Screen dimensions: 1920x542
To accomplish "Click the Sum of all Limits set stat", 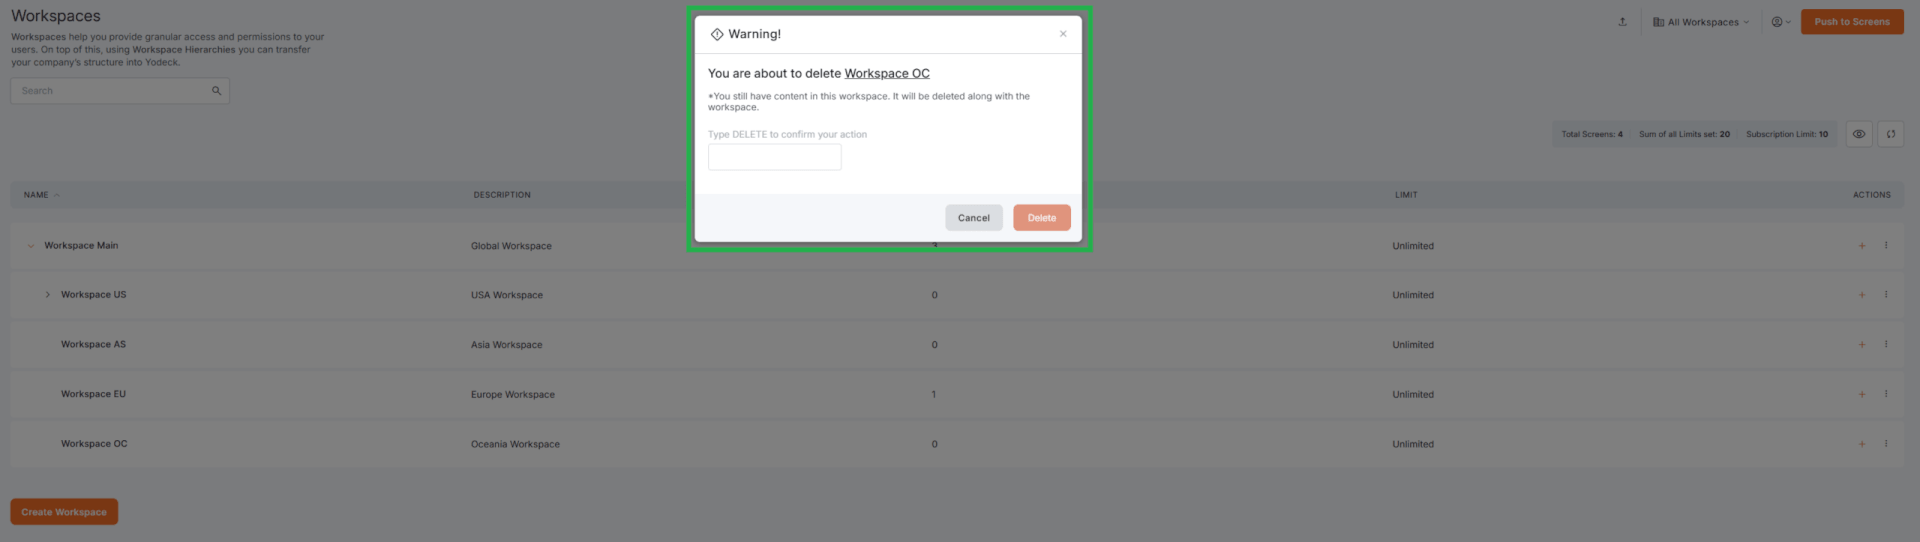I will click(x=1684, y=134).
